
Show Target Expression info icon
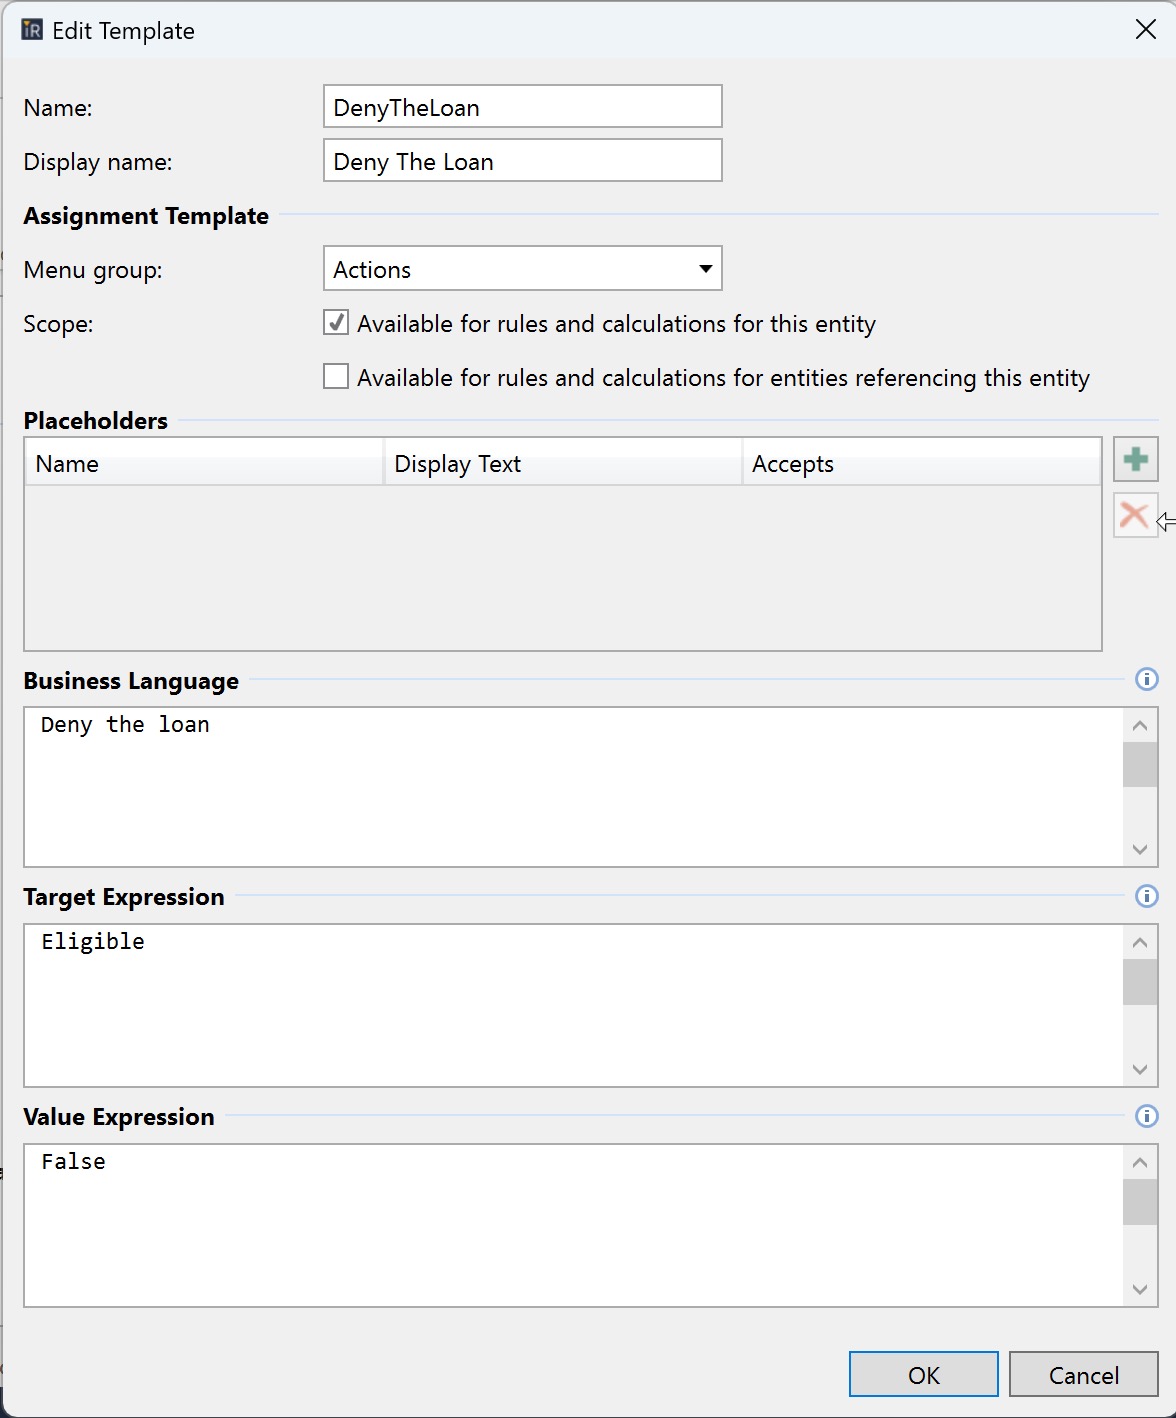click(1147, 896)
